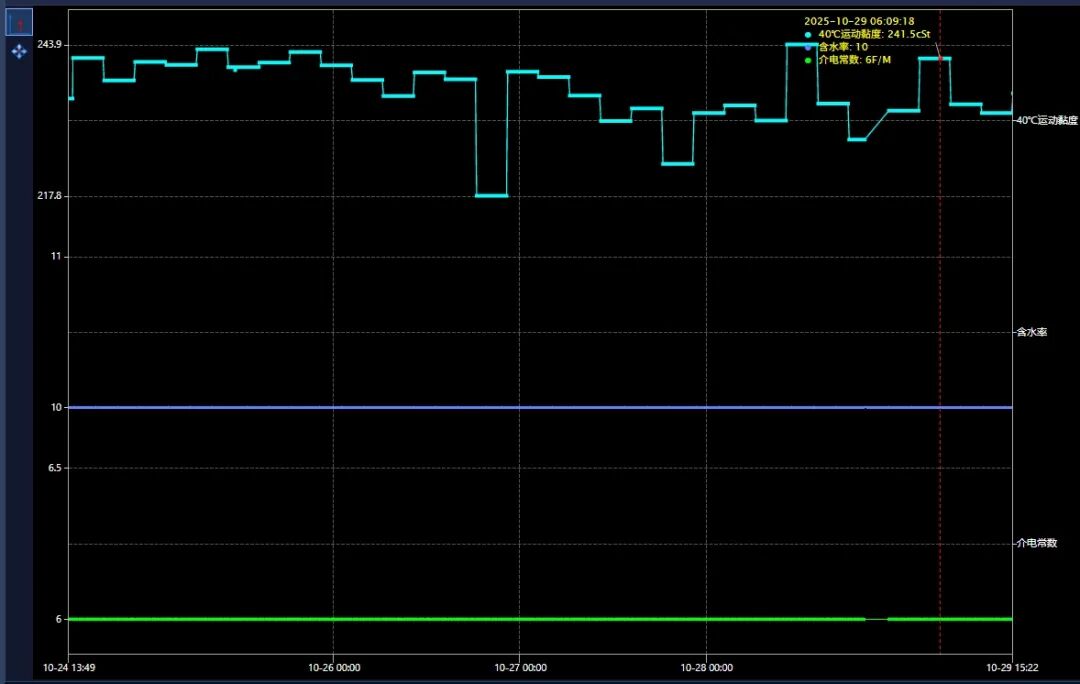Click the 40℃运动黏度 axis label on right
The image size is (1080, 684).
[x=1046, y=120]
